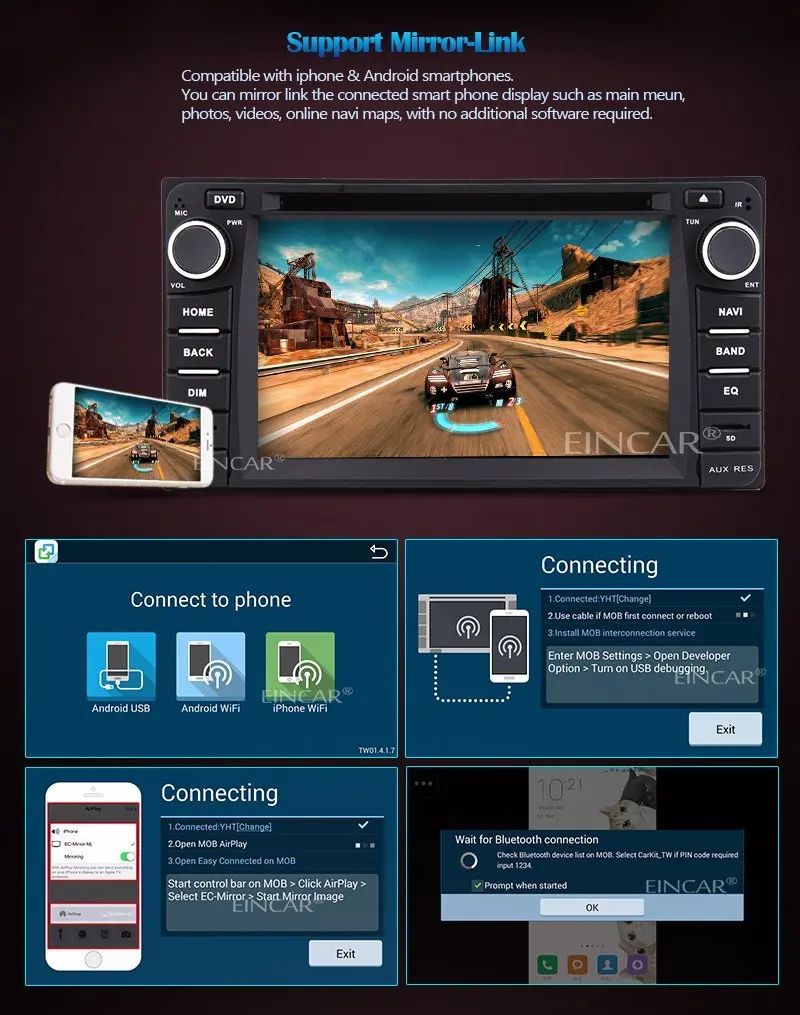
Task: Uncheck the Prompt when started checkbox
Action: (x=476, y=884)
